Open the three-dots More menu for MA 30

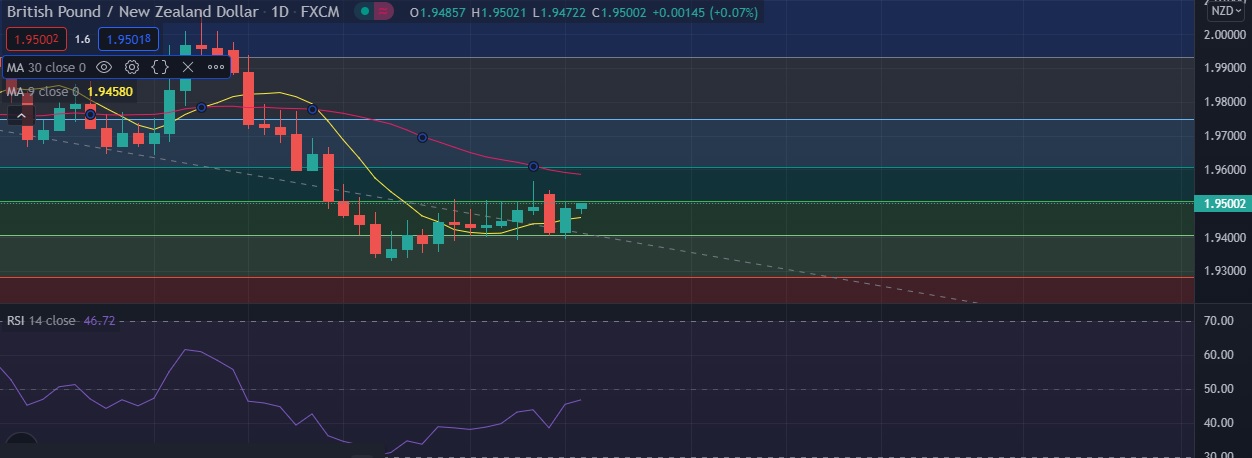click(216, 67)
